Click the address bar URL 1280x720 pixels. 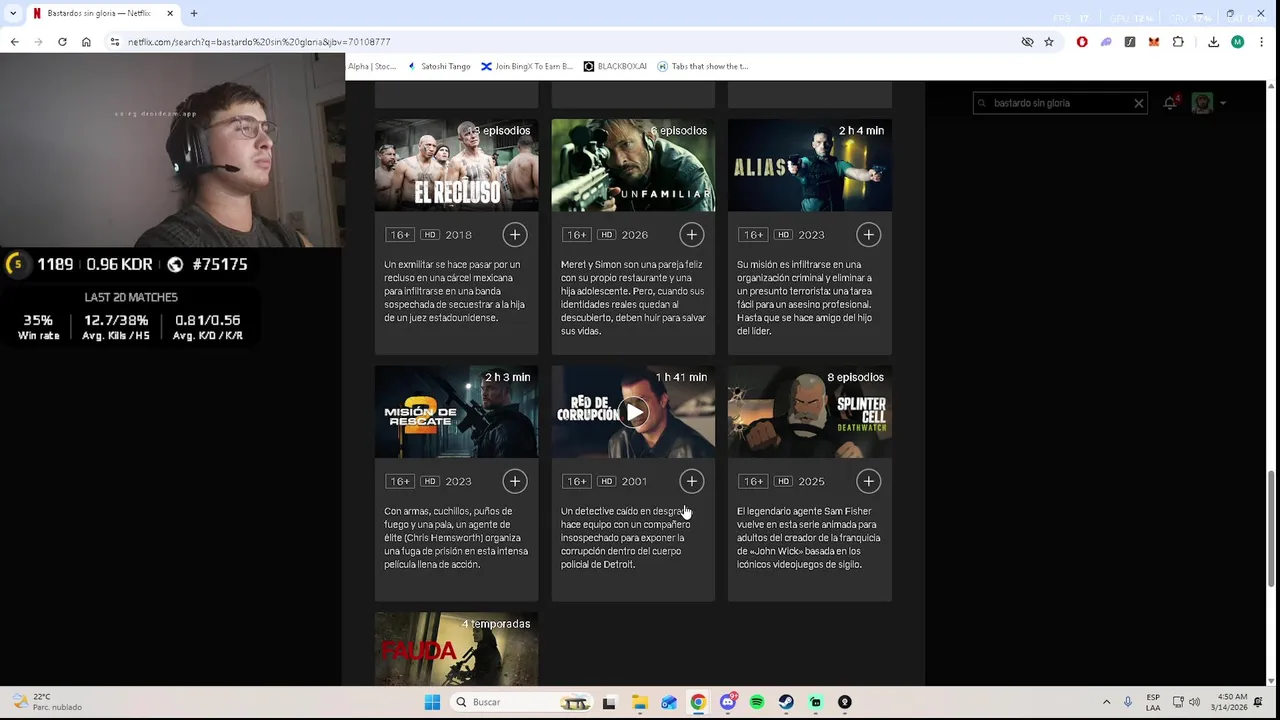pyautogui.click(x=259, y=42)
